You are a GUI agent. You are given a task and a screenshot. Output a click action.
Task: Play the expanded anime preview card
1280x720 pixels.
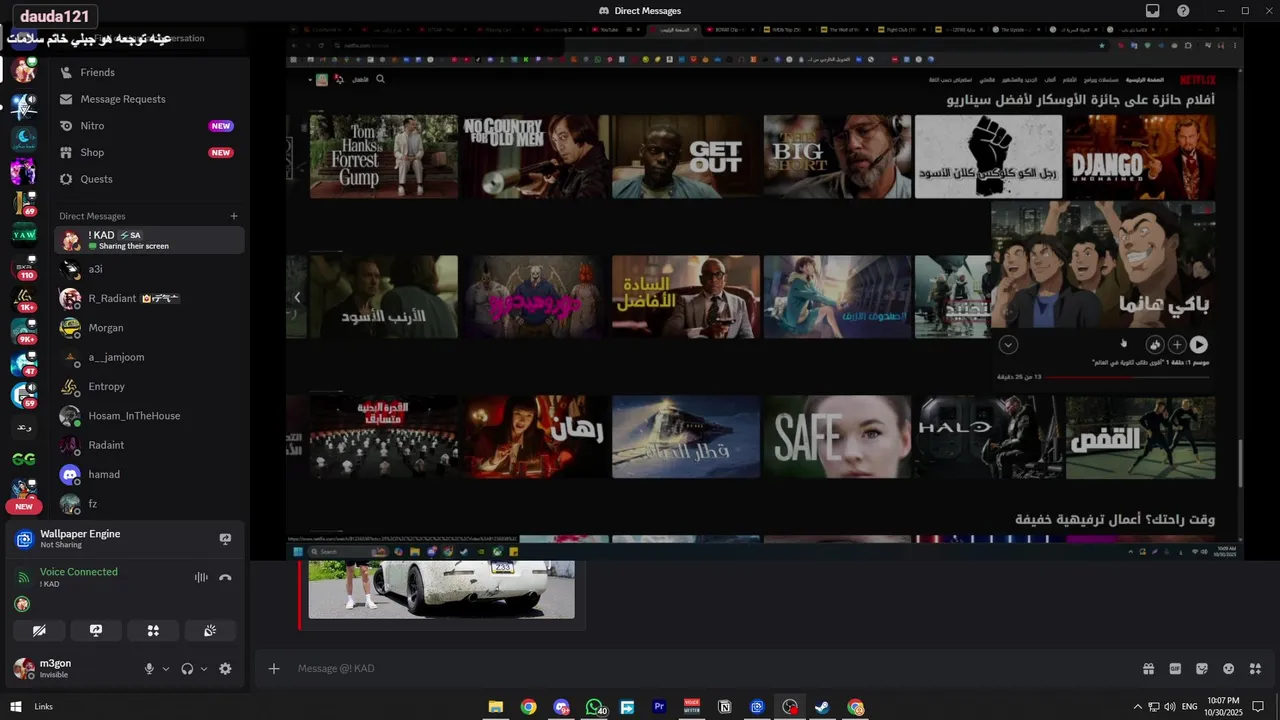(x=1198, y=344)
